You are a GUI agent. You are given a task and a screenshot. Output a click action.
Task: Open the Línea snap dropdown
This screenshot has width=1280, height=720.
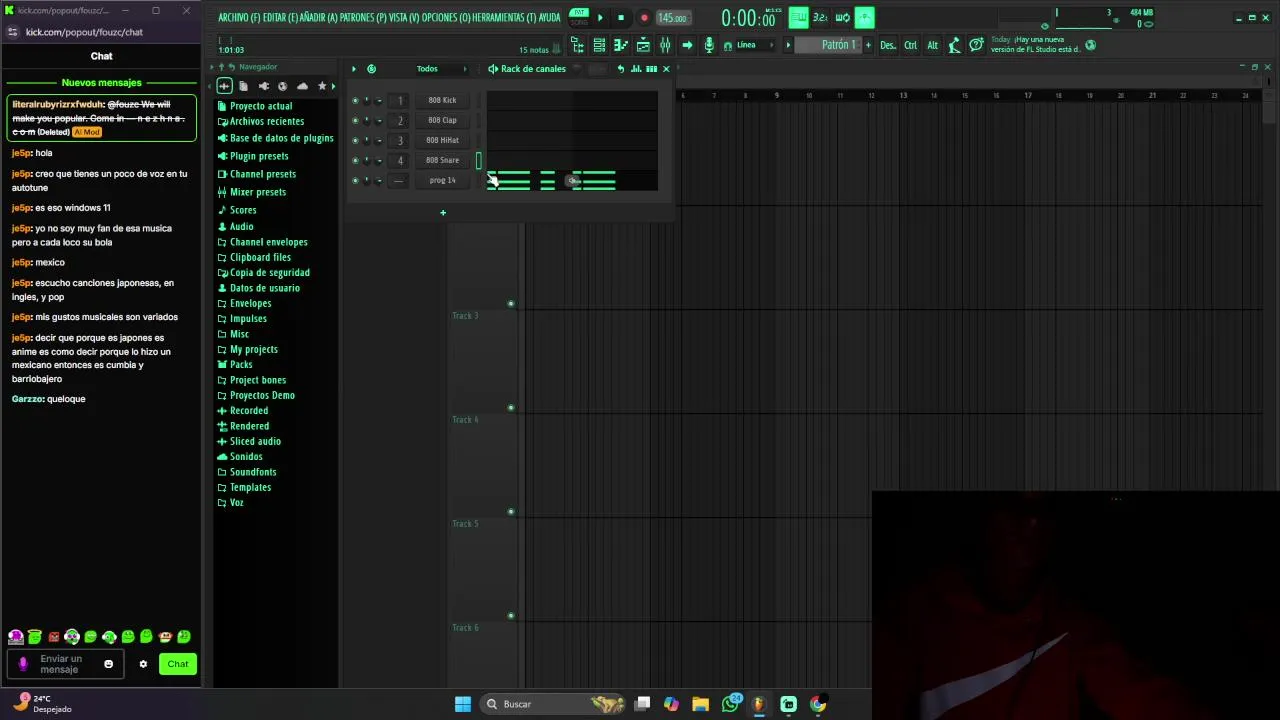coord(754,45)
